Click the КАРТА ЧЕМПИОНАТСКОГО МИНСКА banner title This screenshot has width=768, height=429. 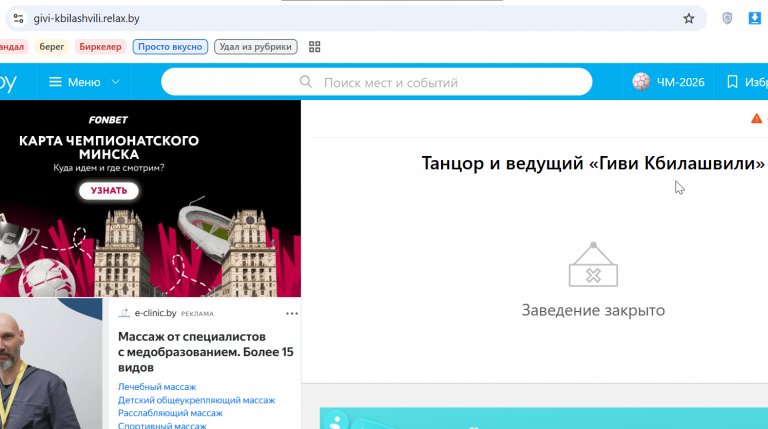coord(109,147)
